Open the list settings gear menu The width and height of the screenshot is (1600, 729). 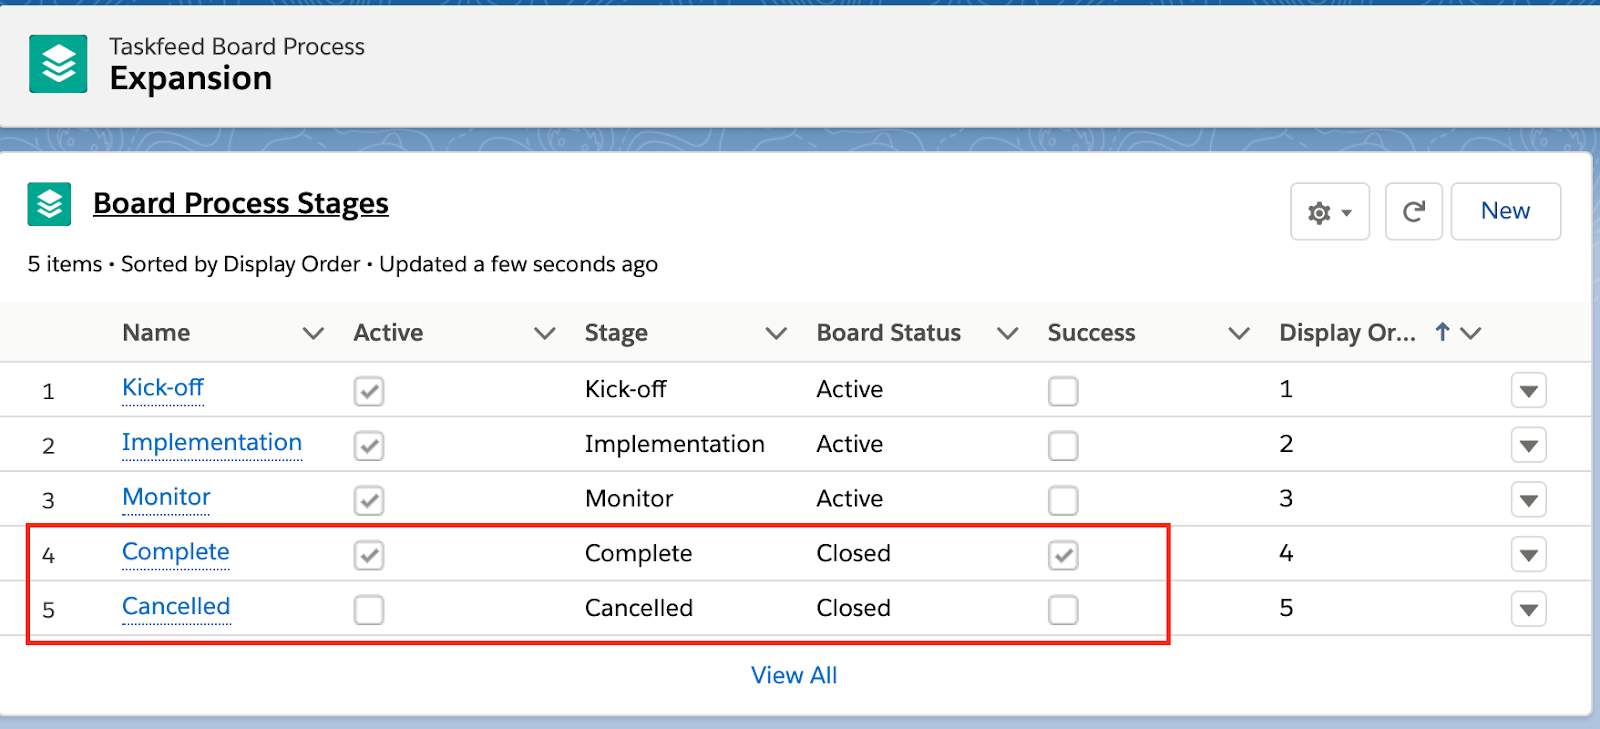tap(1329, 212)
